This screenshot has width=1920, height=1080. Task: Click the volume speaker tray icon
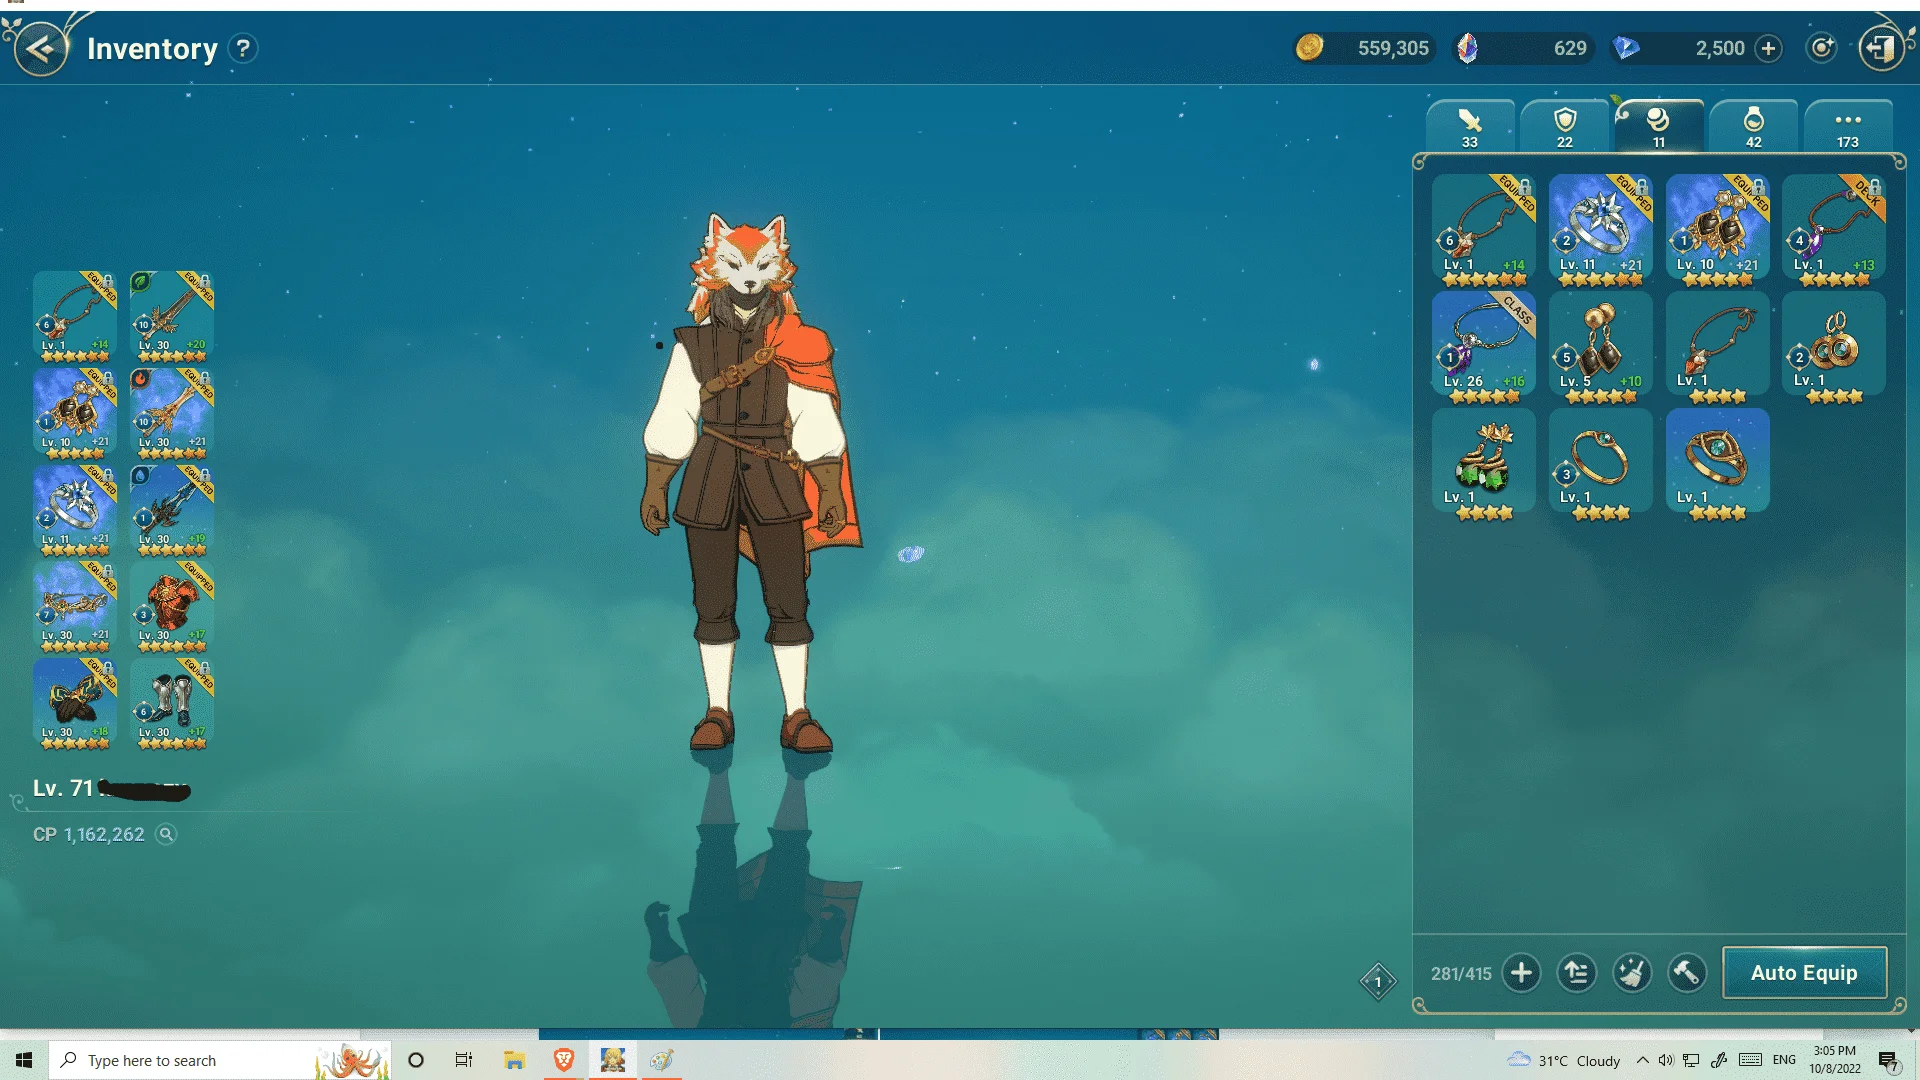click(1666, 1060)
